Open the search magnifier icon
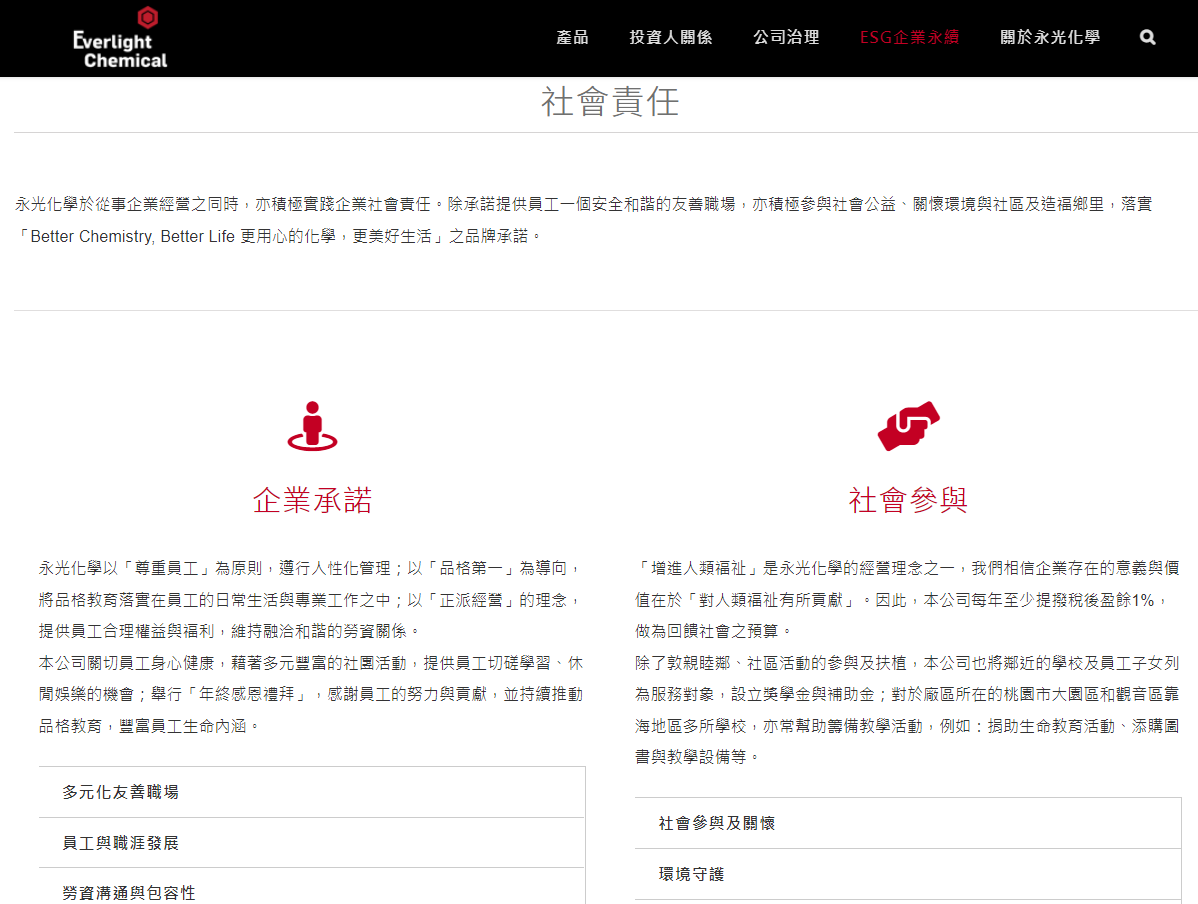1198x904 pixels. (x=1147, y=37)
